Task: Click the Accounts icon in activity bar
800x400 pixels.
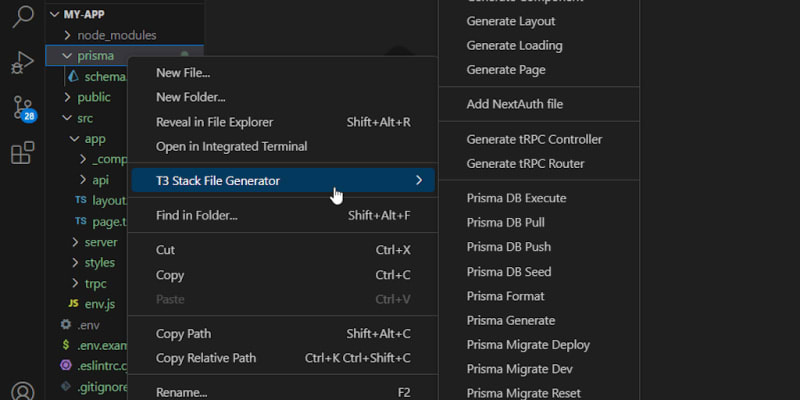Action: pos(22,391)
